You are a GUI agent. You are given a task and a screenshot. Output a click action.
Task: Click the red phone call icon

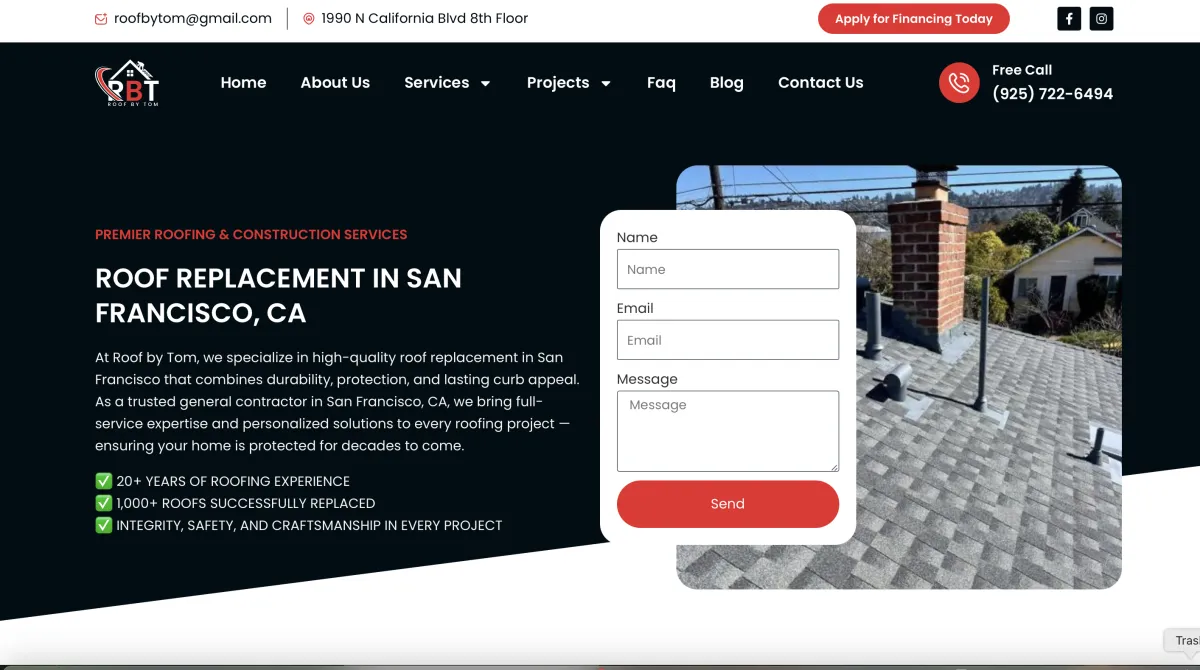click(959, 82)
